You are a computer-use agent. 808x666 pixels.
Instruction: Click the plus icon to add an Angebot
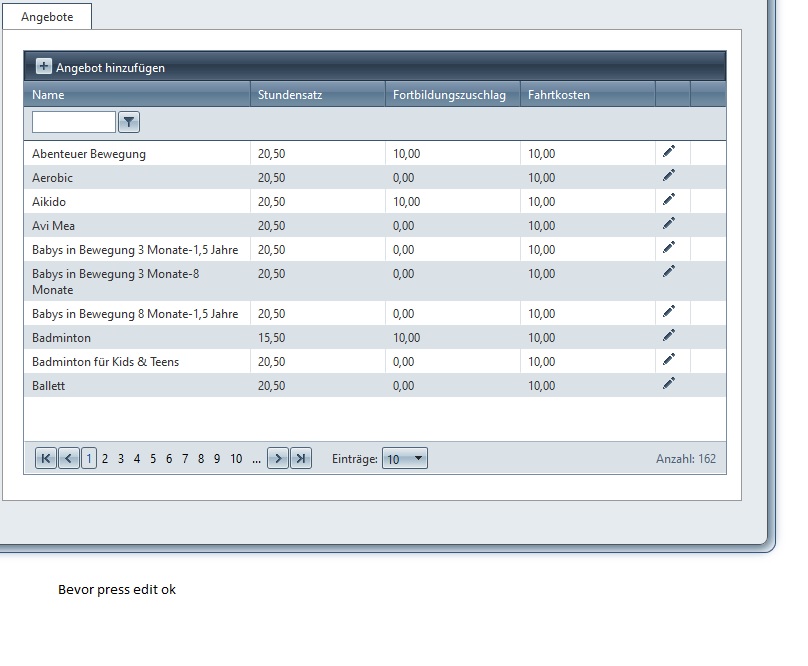coord(44,66)
